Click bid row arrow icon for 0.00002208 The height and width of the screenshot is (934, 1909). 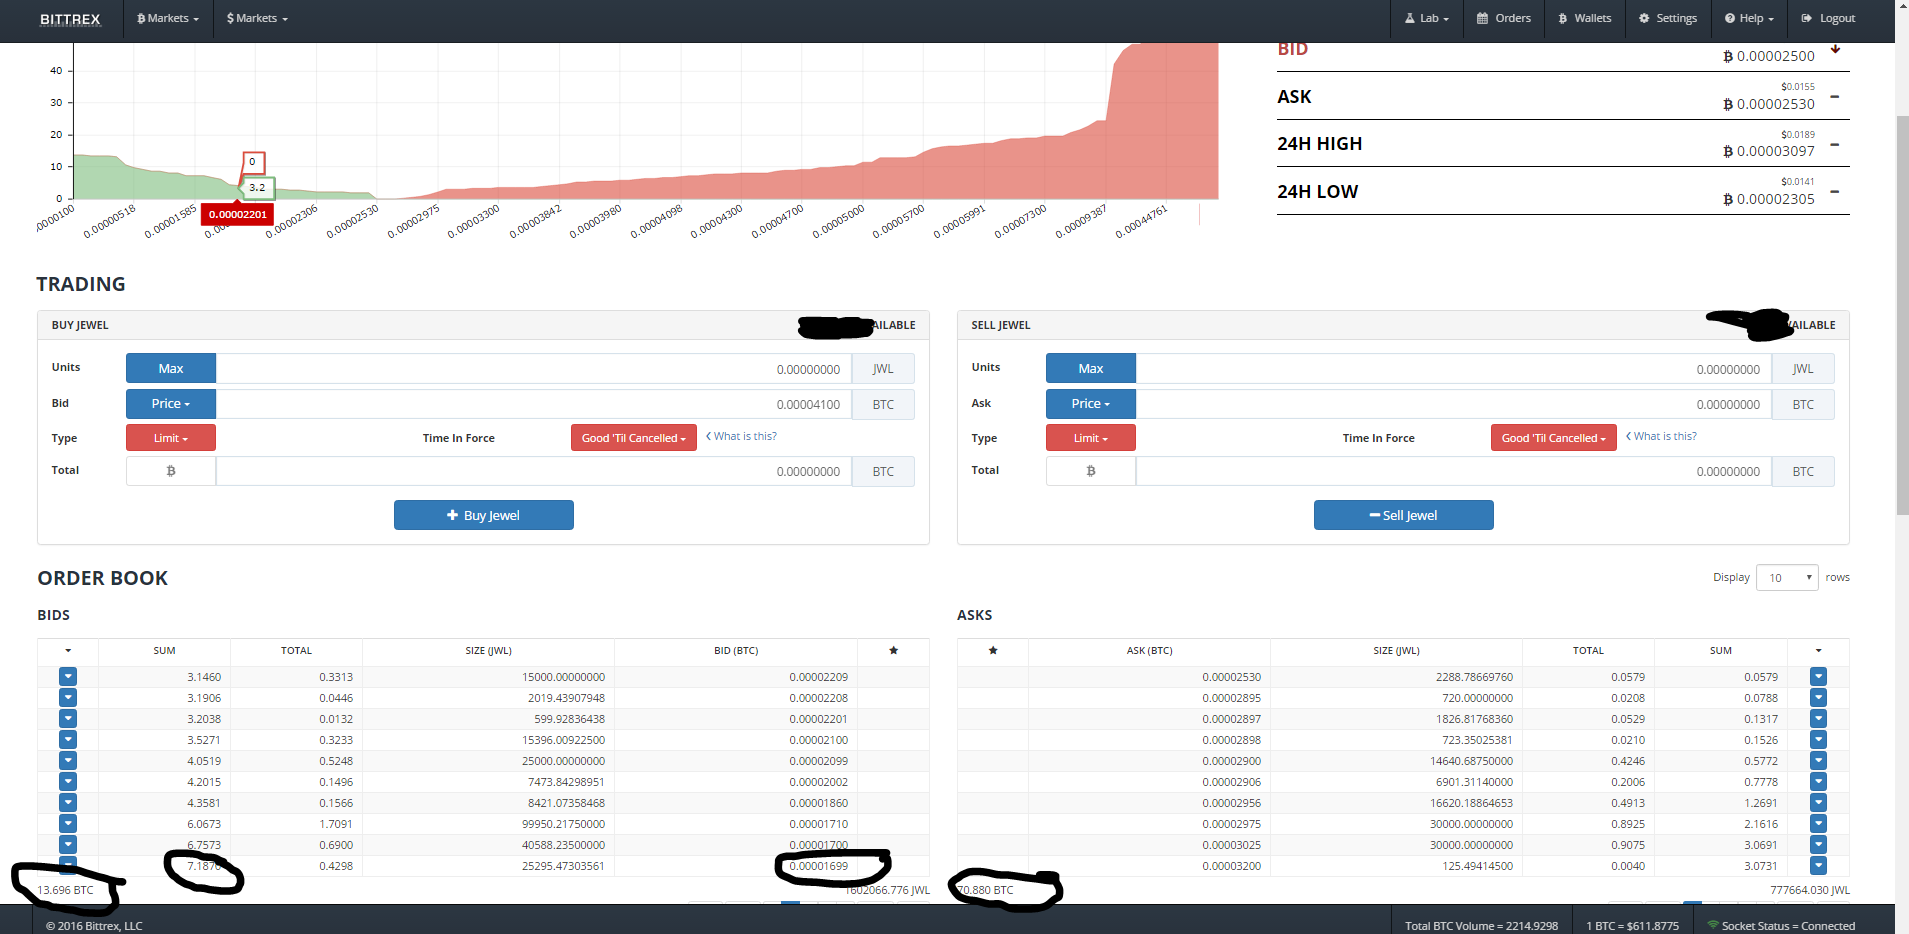[68, 698]
